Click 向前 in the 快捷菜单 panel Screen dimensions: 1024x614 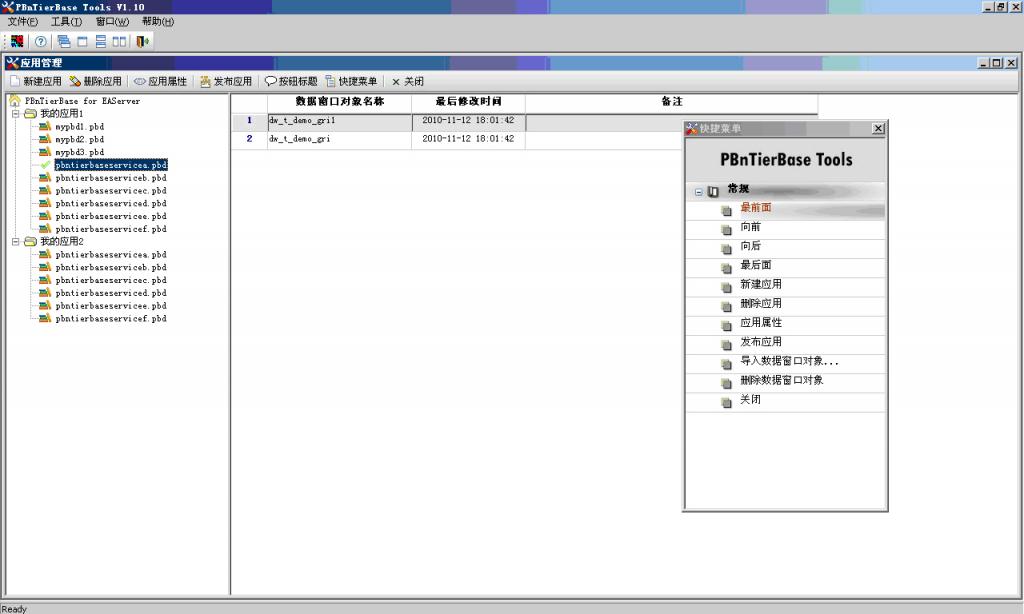pos(750,227)
